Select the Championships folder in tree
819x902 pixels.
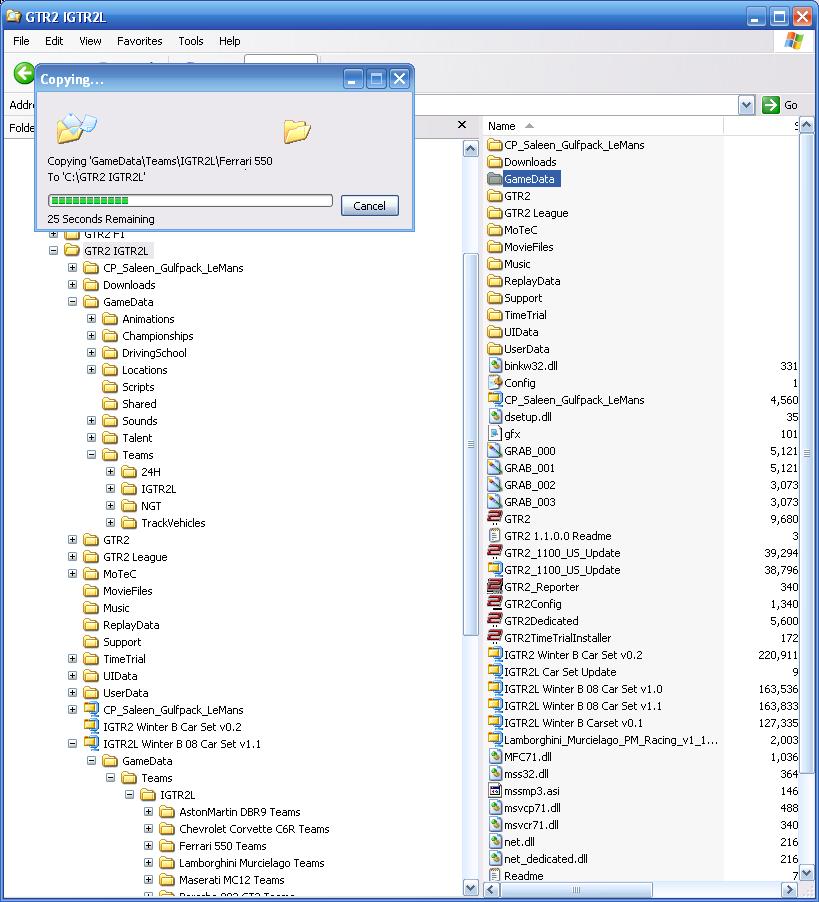point(157,336)
